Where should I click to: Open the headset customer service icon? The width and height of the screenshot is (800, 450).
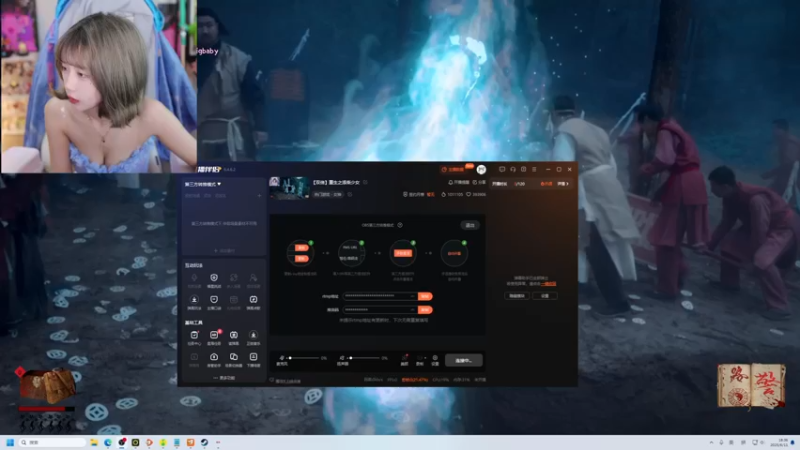pyautogui.click(x=513, y=169)
